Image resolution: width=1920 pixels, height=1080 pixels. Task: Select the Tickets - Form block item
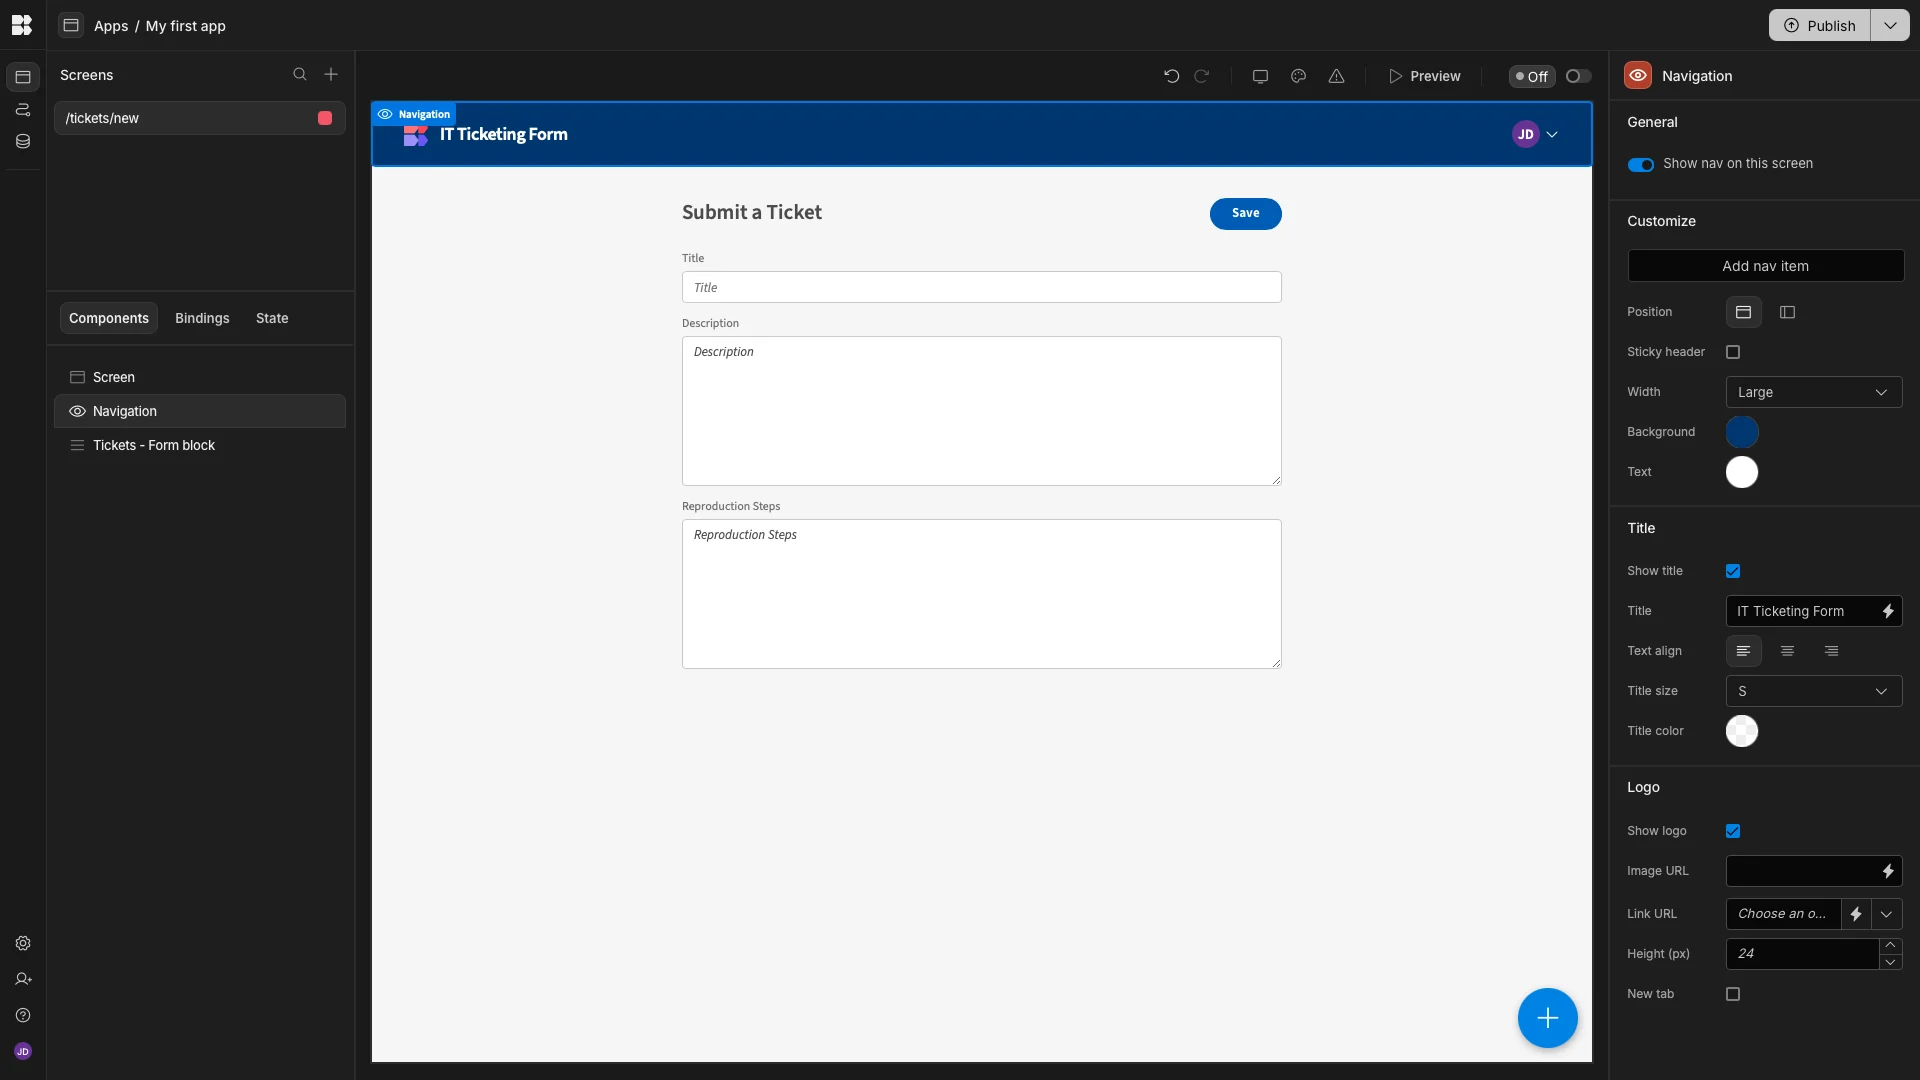click(x=200, y=445)
